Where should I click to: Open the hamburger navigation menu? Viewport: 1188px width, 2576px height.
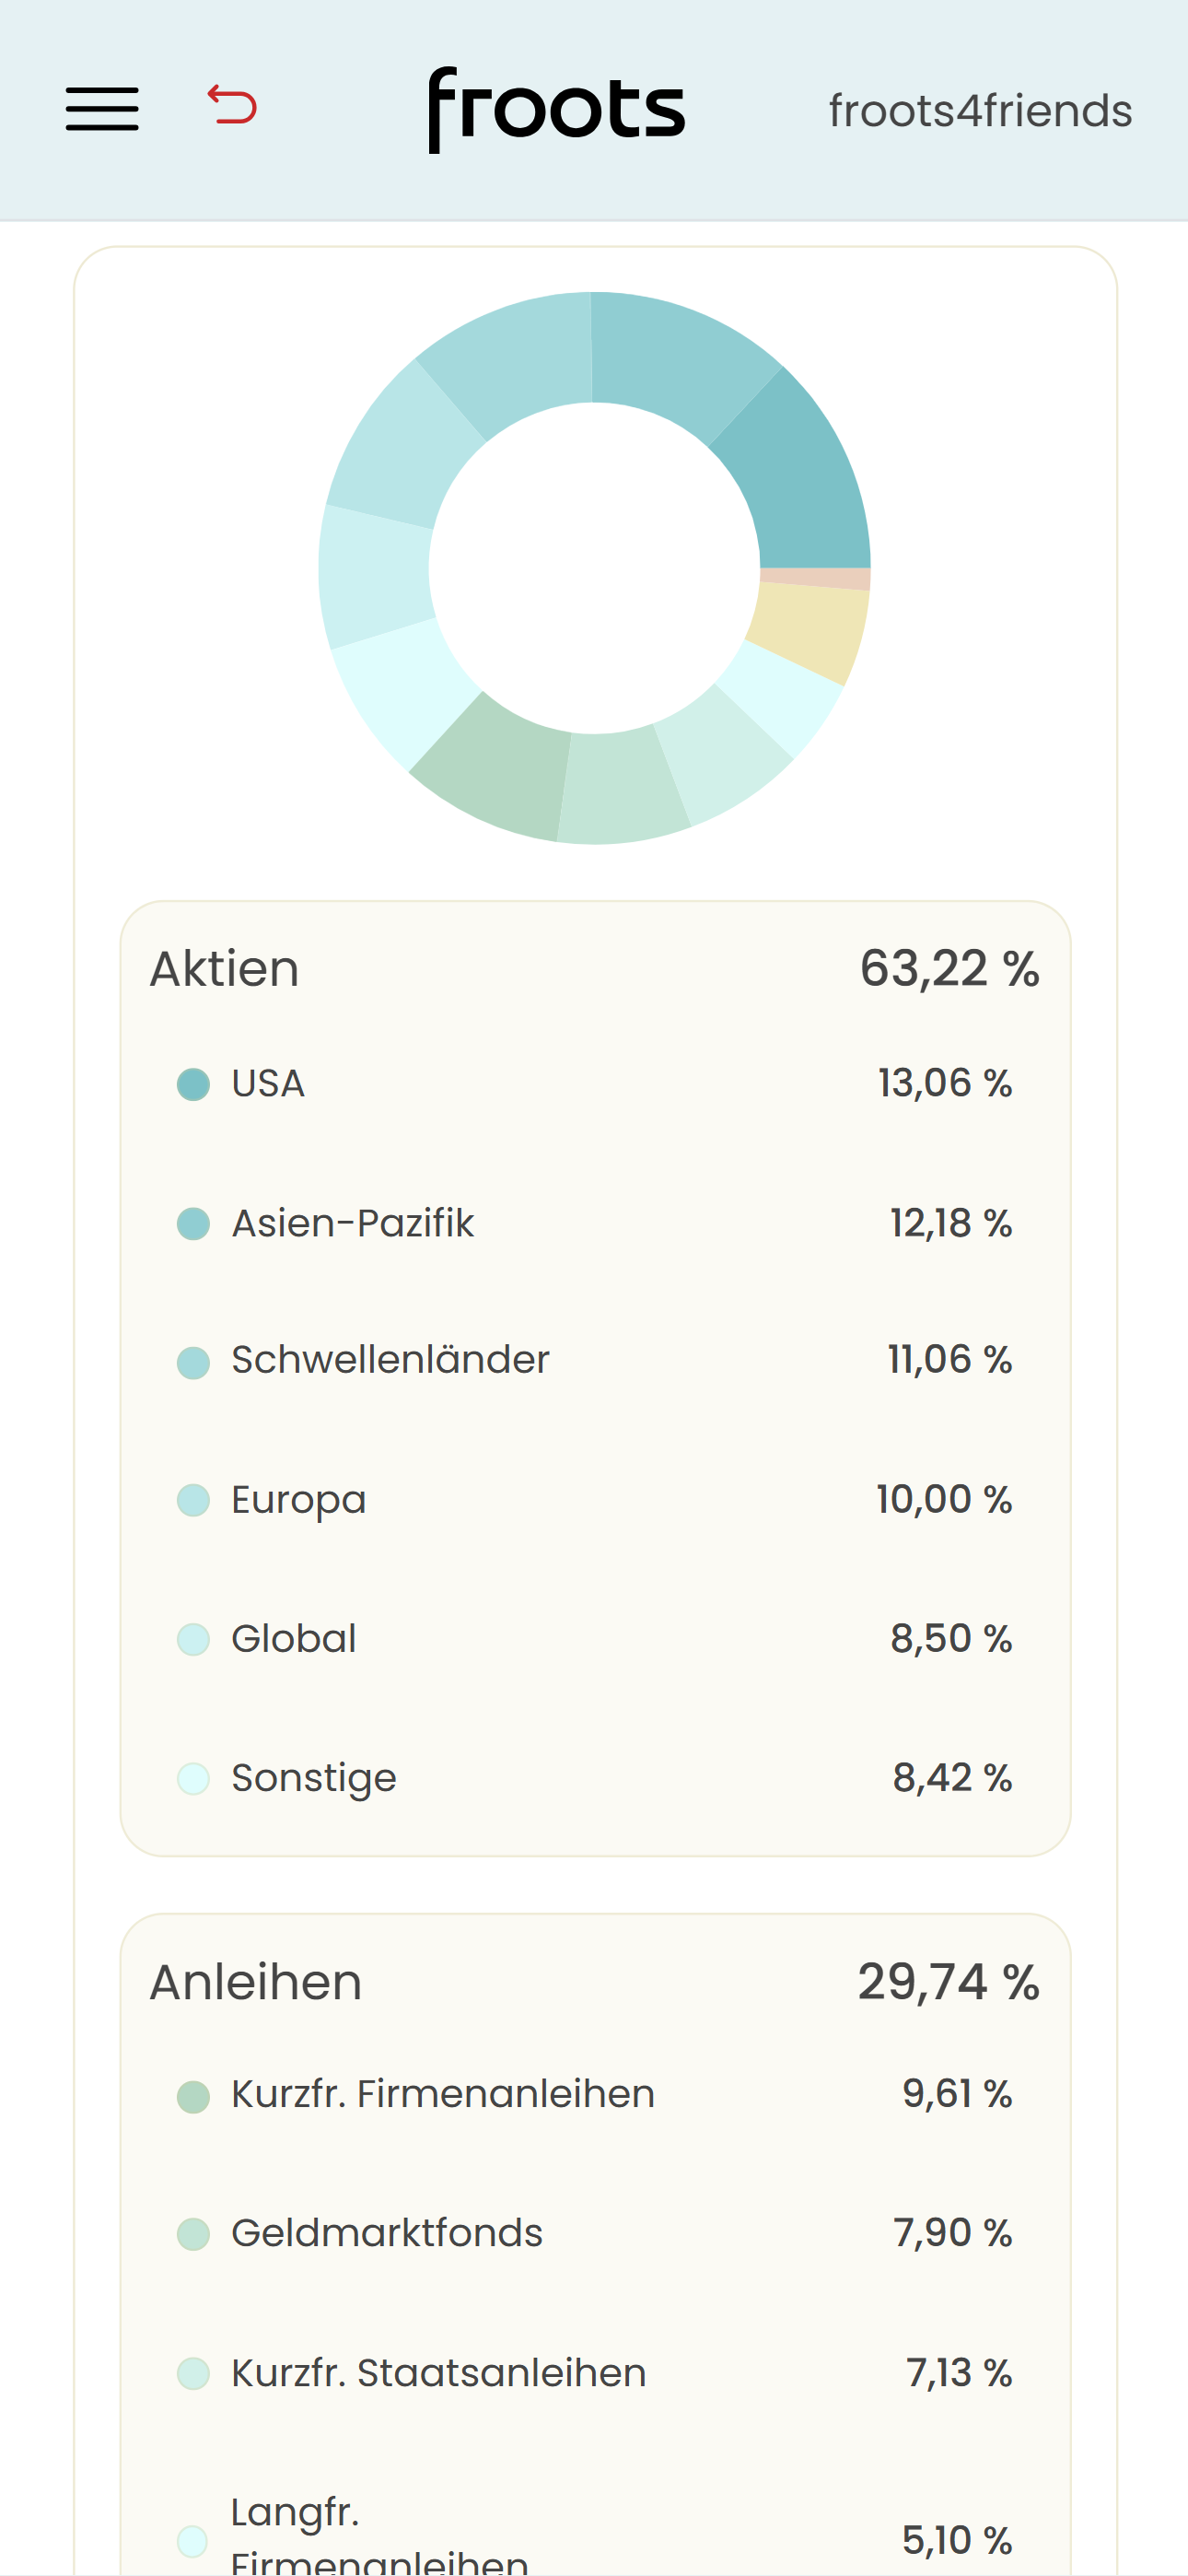(x=101, y=110)
